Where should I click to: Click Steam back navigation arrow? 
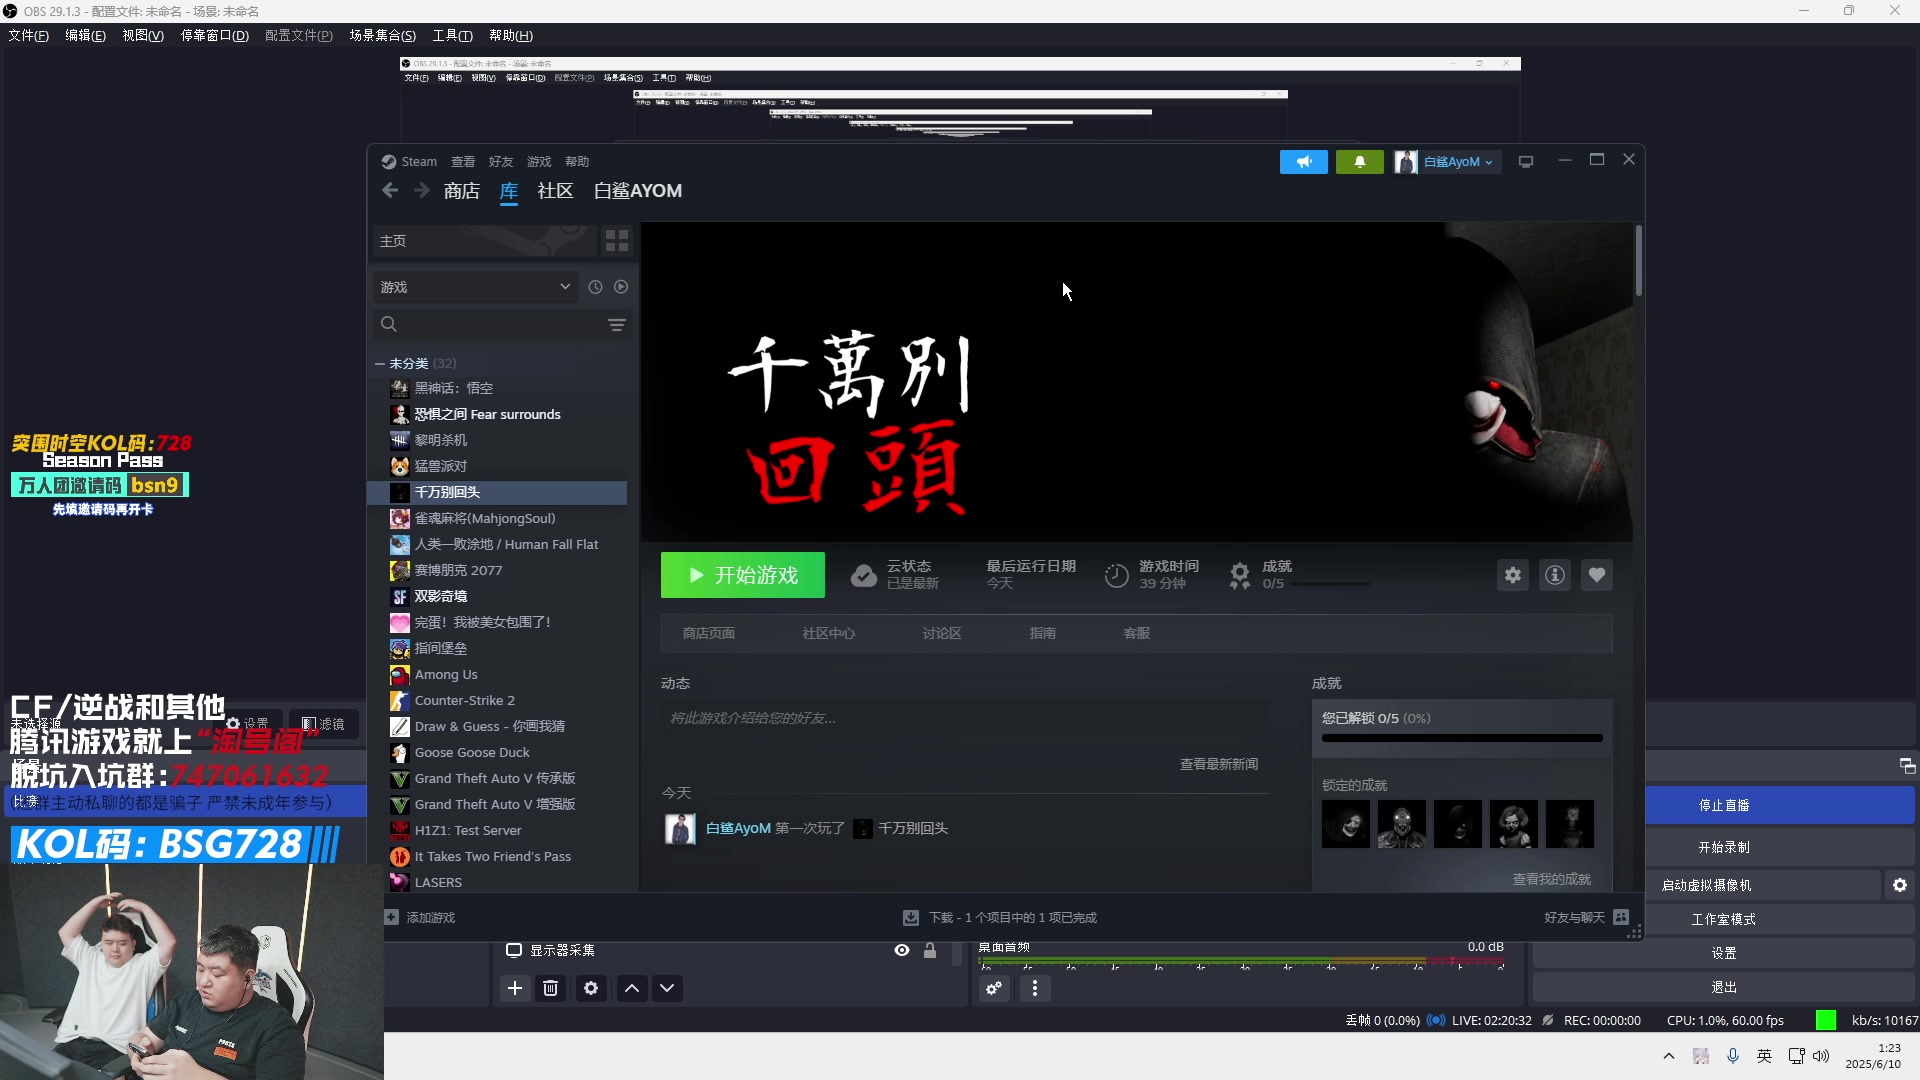point(390,190)
